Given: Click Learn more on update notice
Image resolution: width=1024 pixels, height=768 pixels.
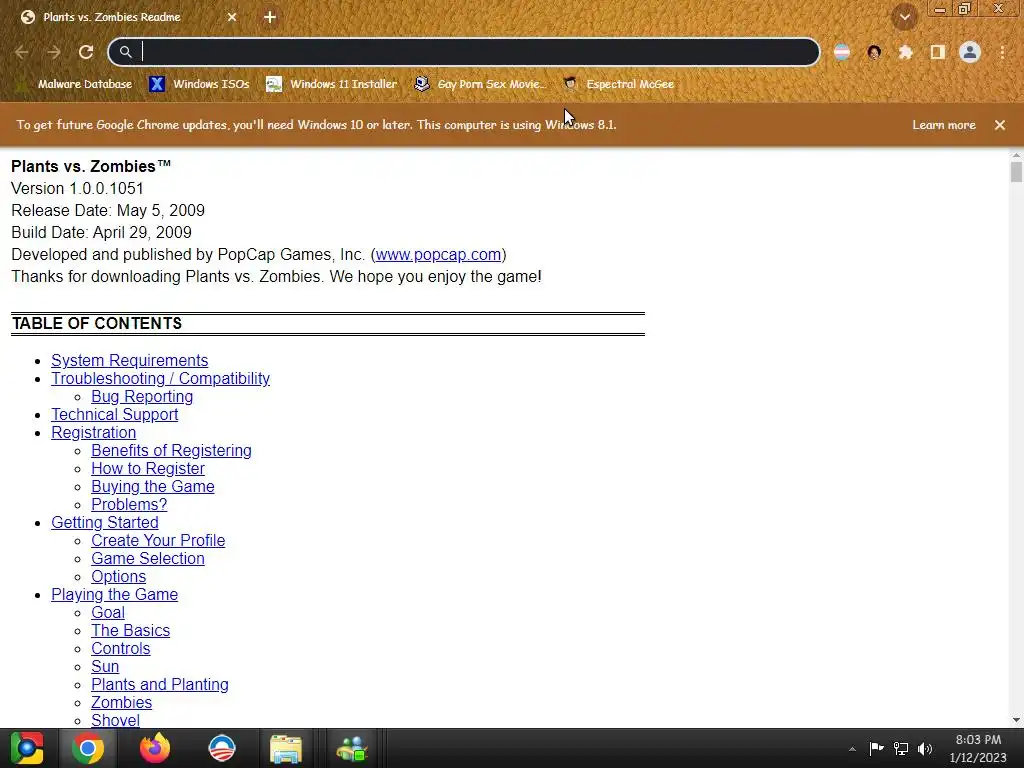Looking at the screenshot, I should point(944,125).
